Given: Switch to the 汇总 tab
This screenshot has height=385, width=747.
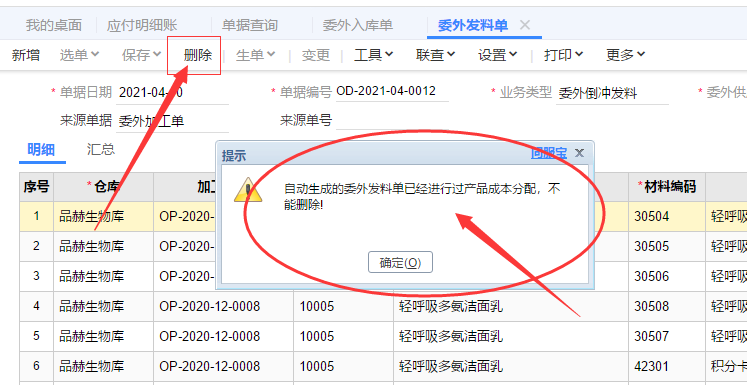Looking at the screenshot, I should [101, 149].
